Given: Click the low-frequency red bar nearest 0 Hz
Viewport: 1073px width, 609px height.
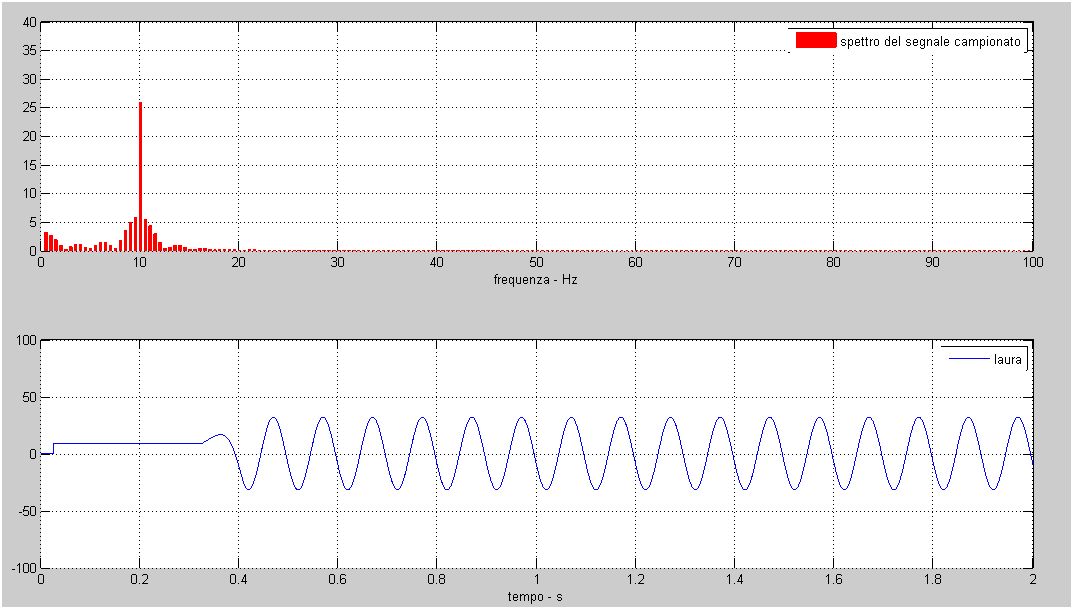Looking at the screenshot, I should [45, 241].
